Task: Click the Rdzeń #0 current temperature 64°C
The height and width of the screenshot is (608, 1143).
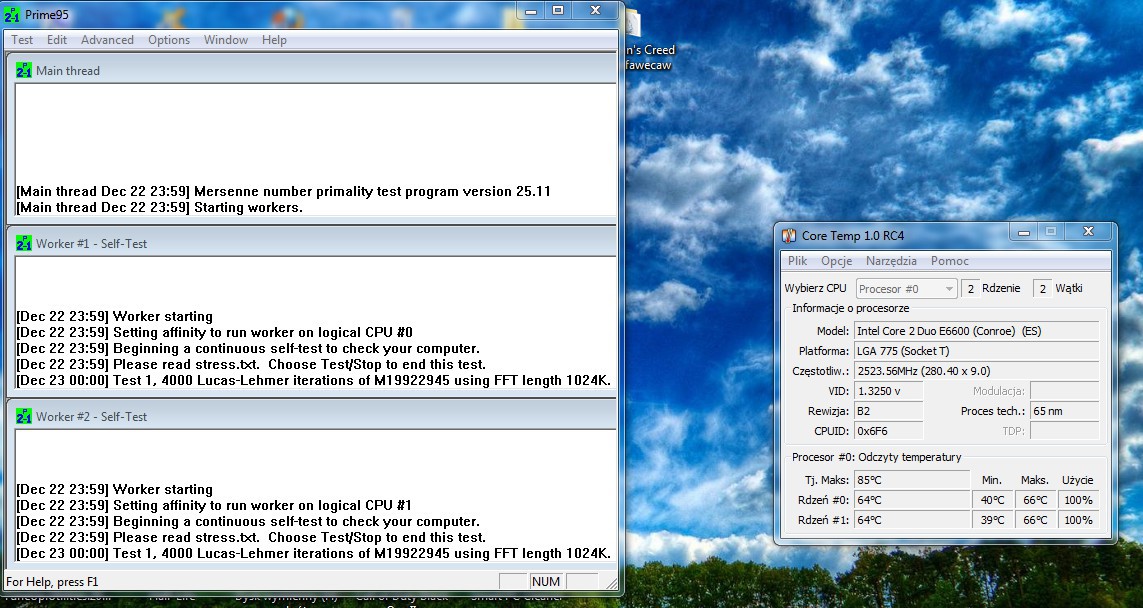Action: coord(912,500)
